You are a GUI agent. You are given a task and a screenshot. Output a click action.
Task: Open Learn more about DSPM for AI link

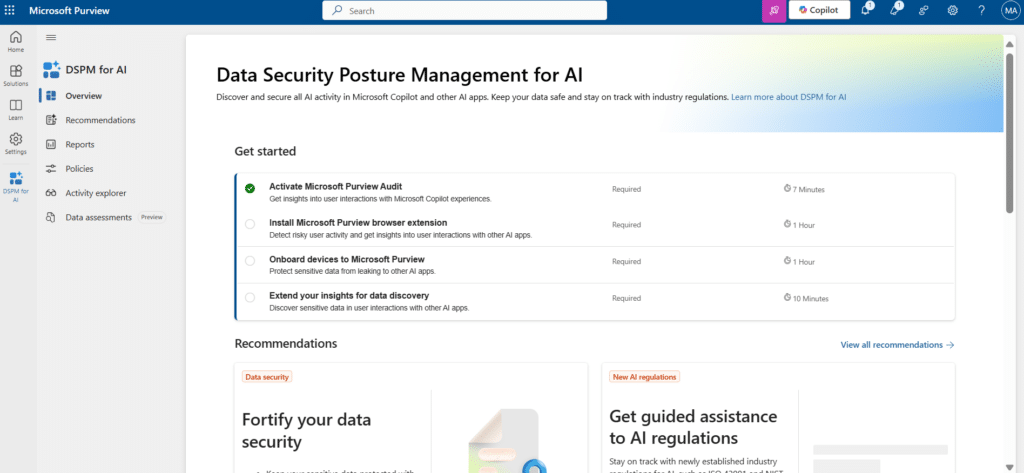pyautogui.click(x=789, y=97)
